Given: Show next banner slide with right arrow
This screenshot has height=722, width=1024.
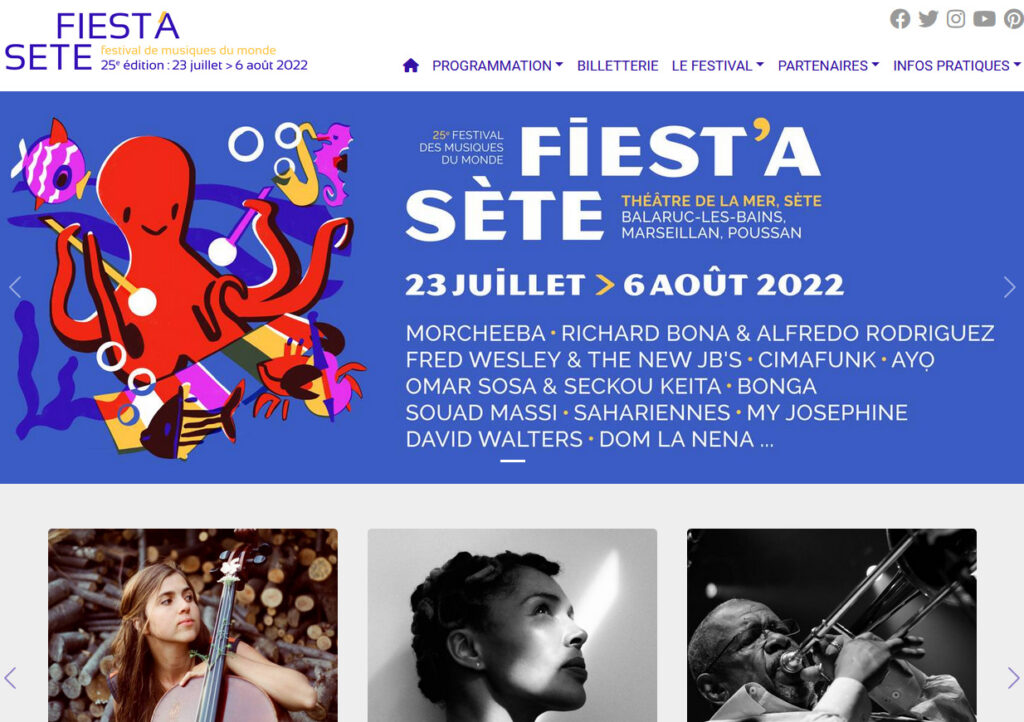Looking at the screenshot, I should (x=1009, y=287).
